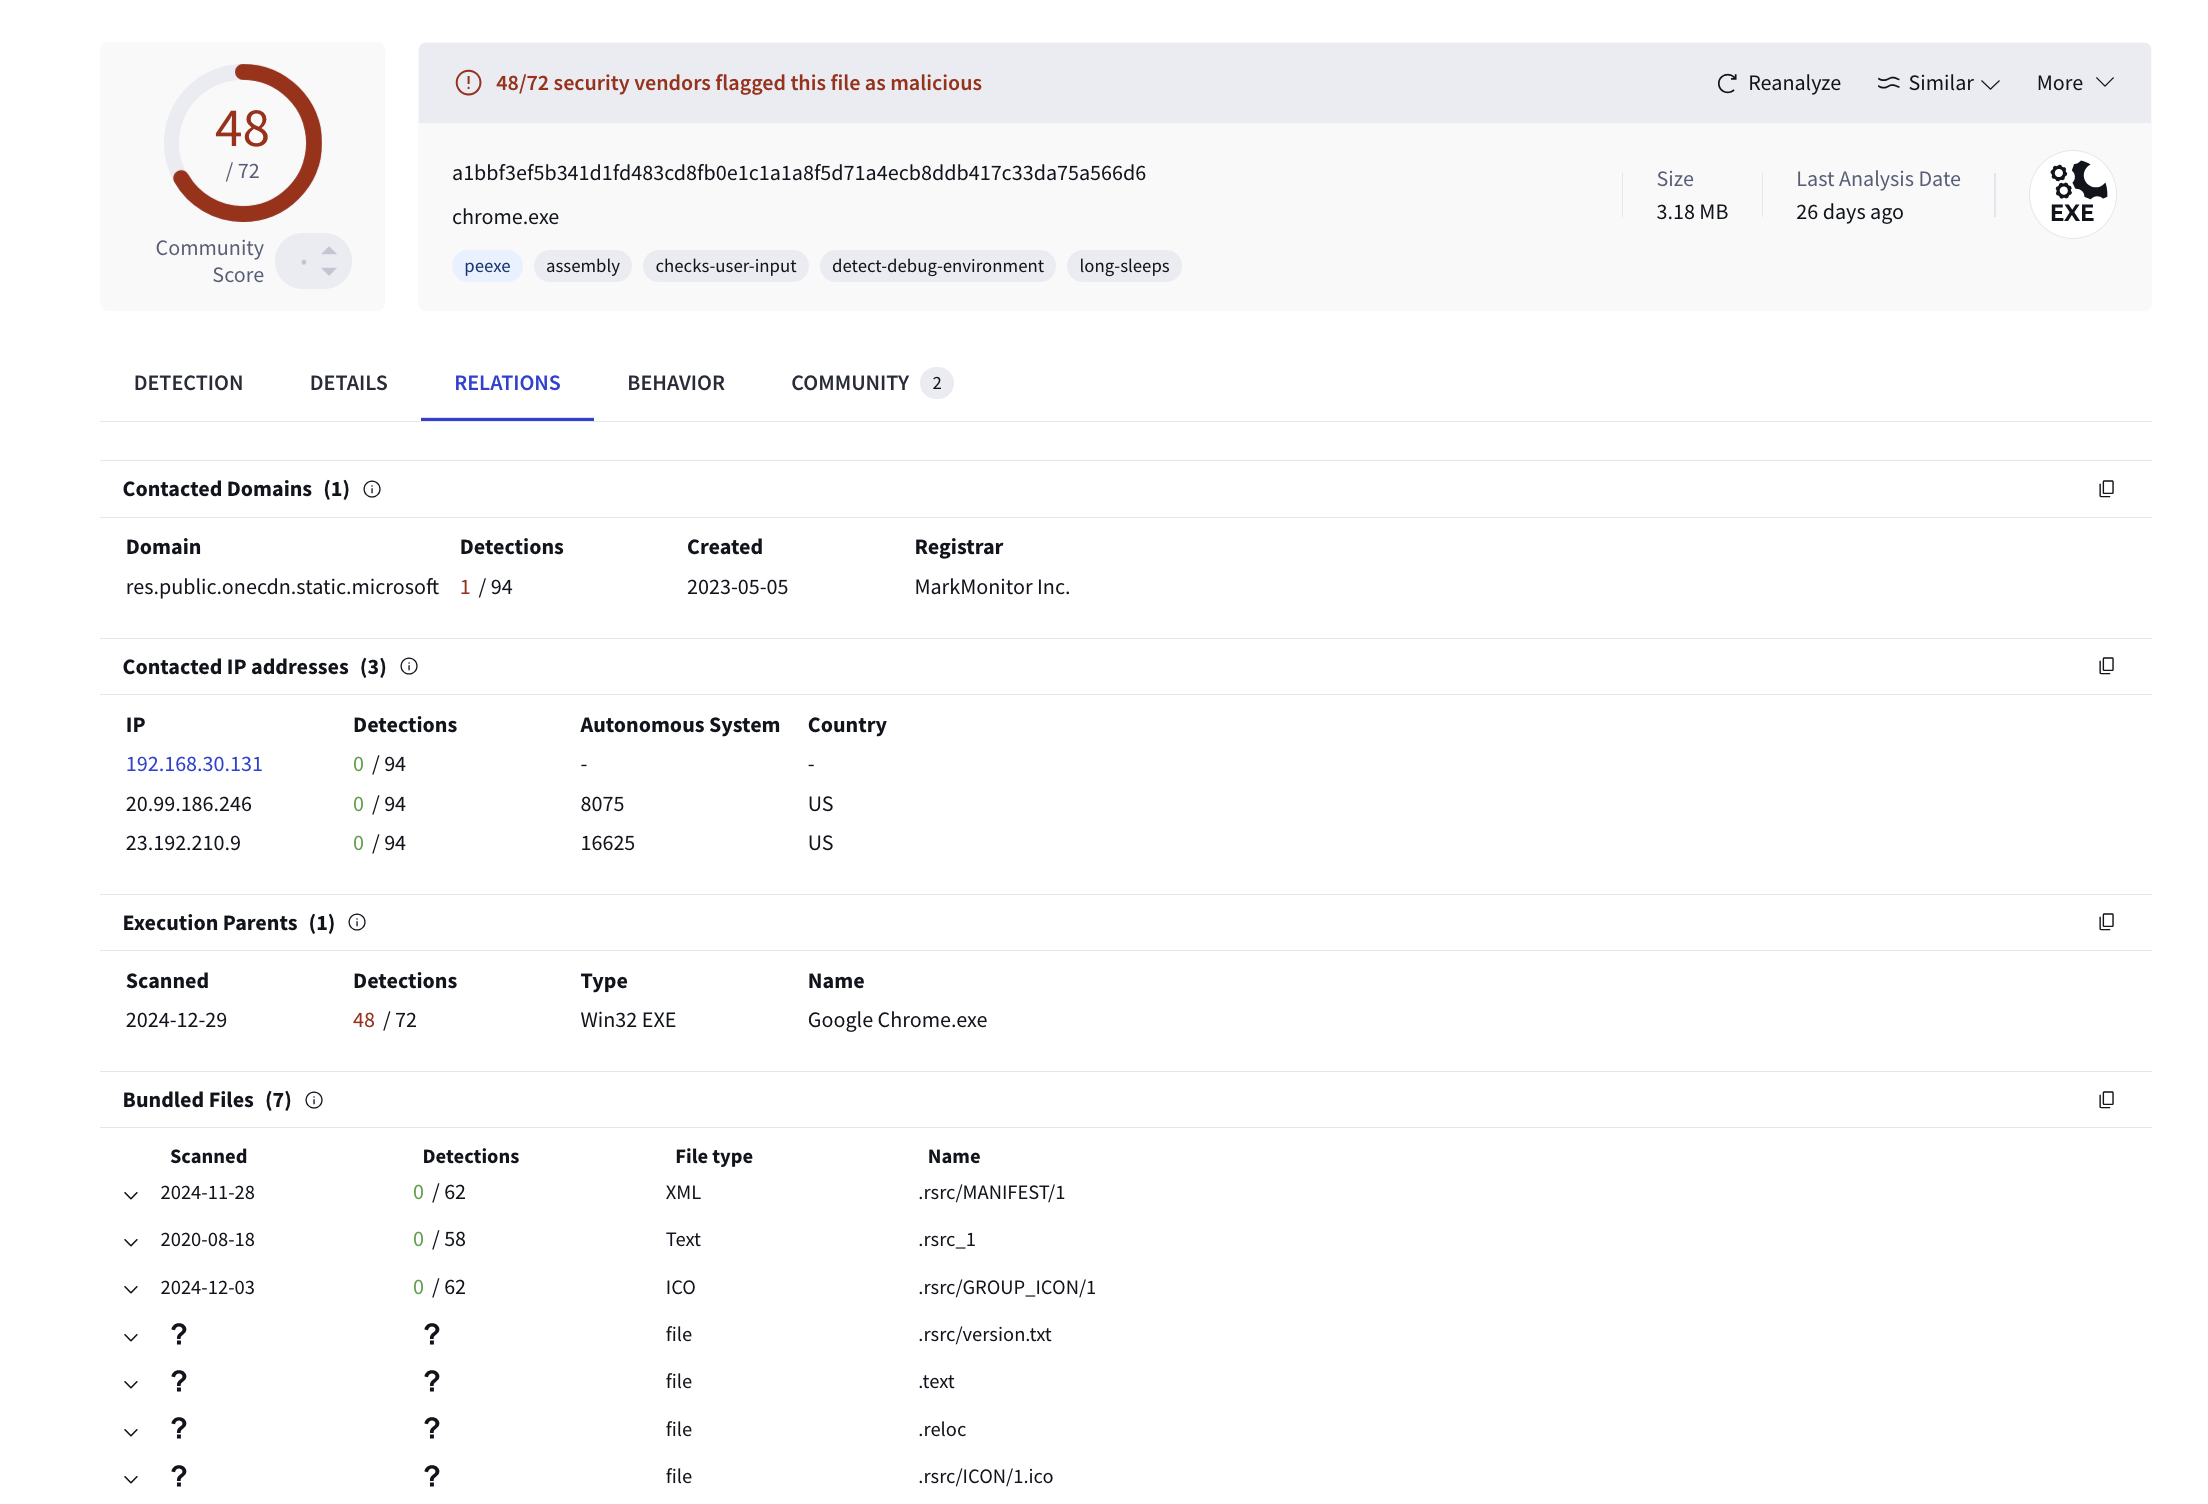Screen dimensions: 2208x1504
Task: Click Google Chrome.exe execution parent name
Action: 897,1020
